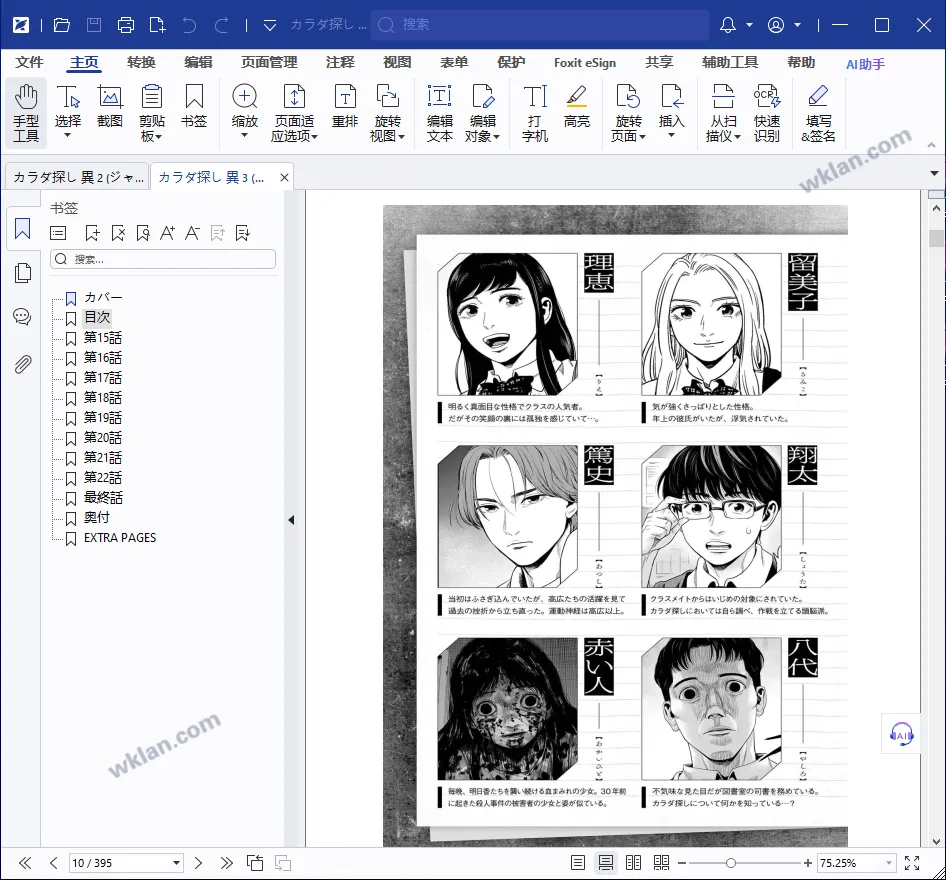Viewport: 946px width, 880px height.
Task: Go to the first page
Action: (x=25, y=863)
